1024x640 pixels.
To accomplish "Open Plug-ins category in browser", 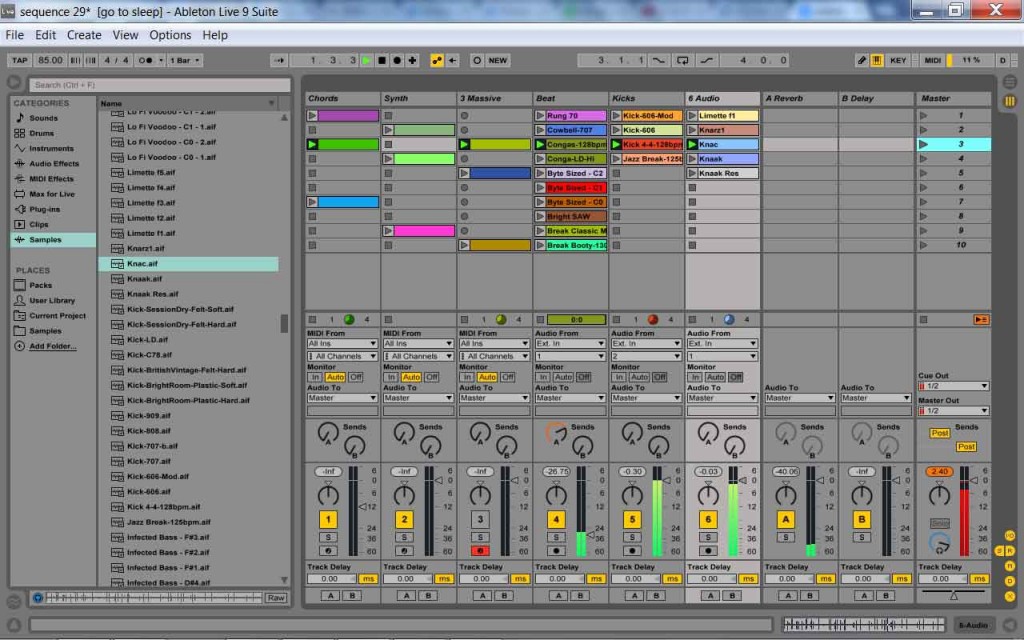I will (44, 209).
